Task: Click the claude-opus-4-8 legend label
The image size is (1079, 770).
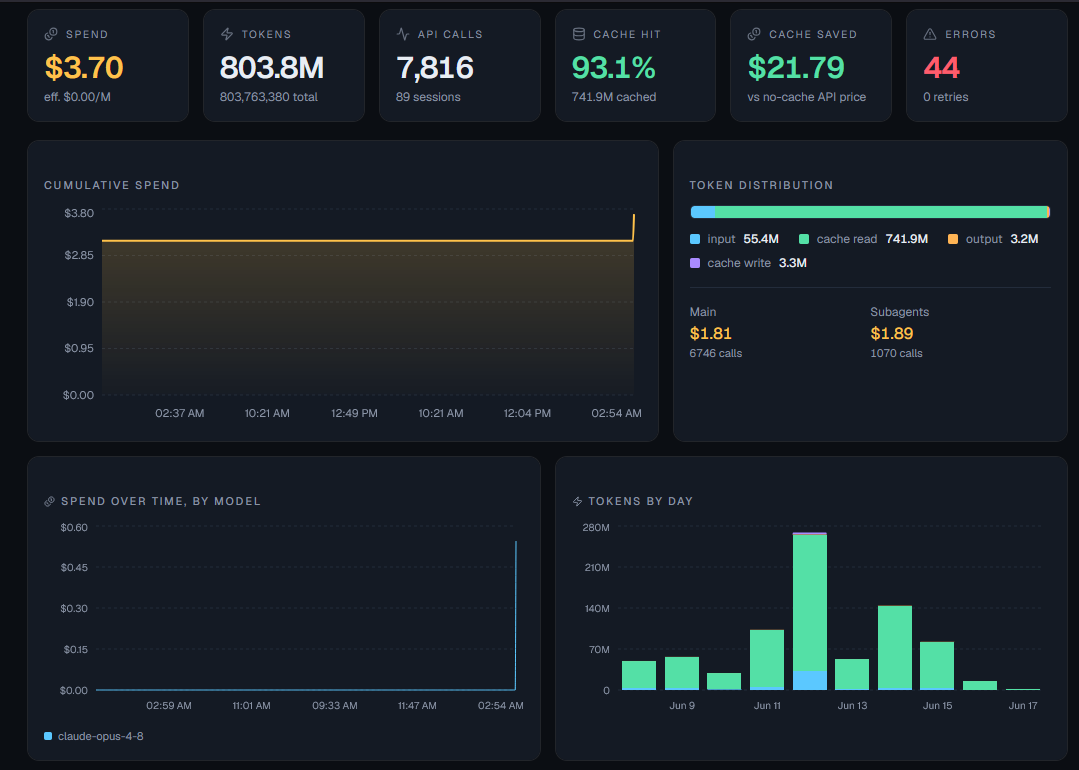Action: [100, 736]
